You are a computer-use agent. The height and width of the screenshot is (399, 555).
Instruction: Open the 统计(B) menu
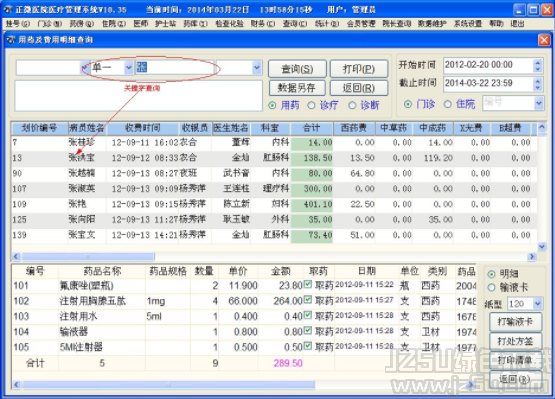327,24
